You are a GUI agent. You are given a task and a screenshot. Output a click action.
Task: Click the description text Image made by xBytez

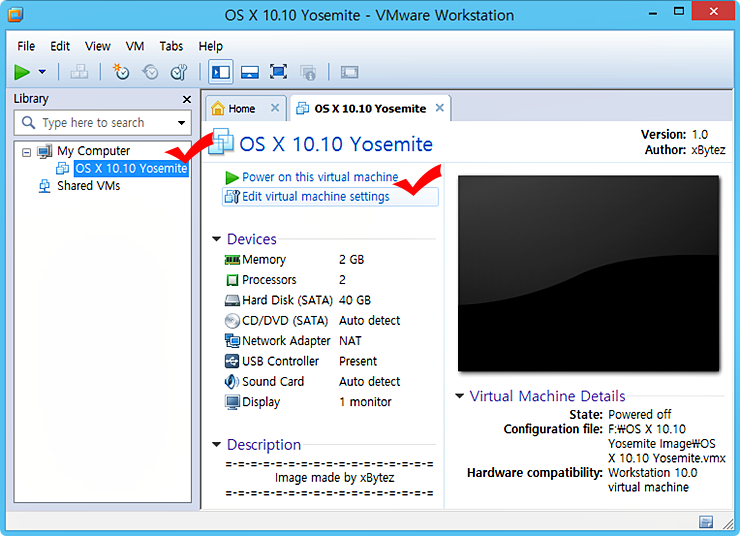pos(335,478)
